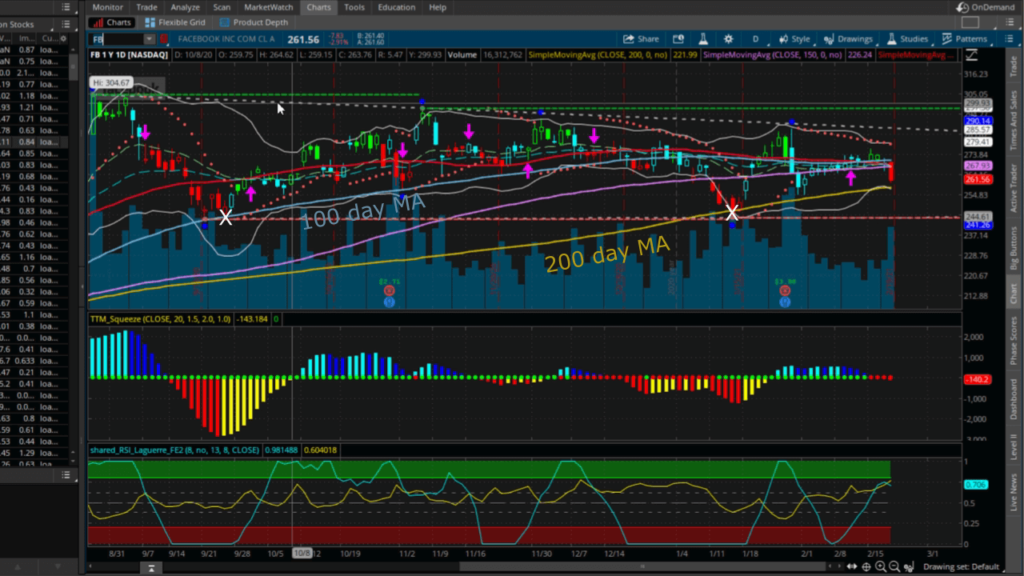Toggle the Dashboard side panel
1024x576 pixels.
coord(1014,400)
